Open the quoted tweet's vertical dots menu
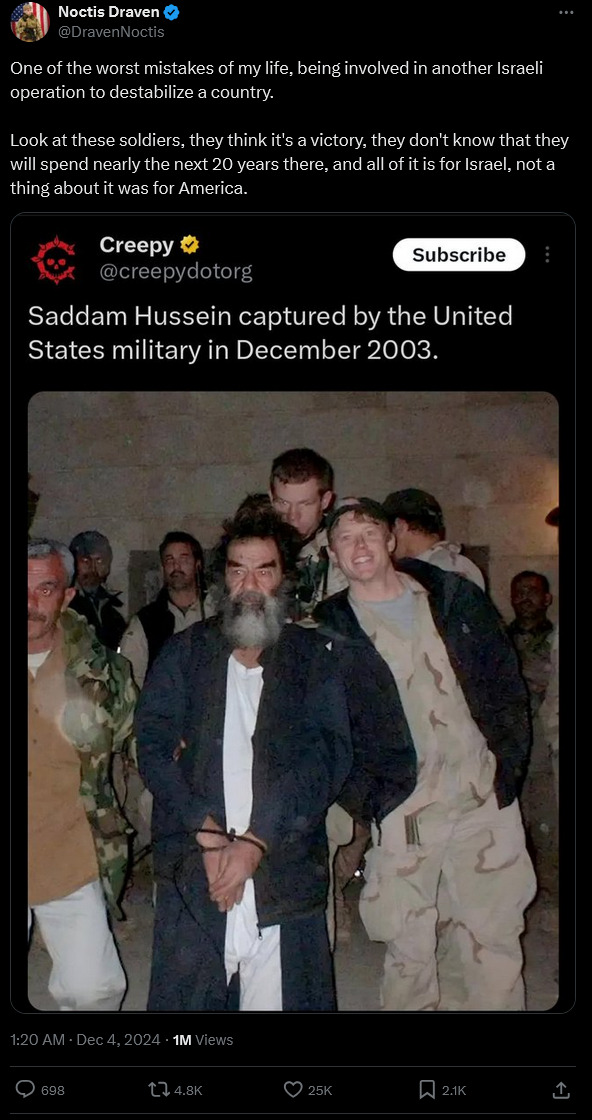 tap(547, 255)
